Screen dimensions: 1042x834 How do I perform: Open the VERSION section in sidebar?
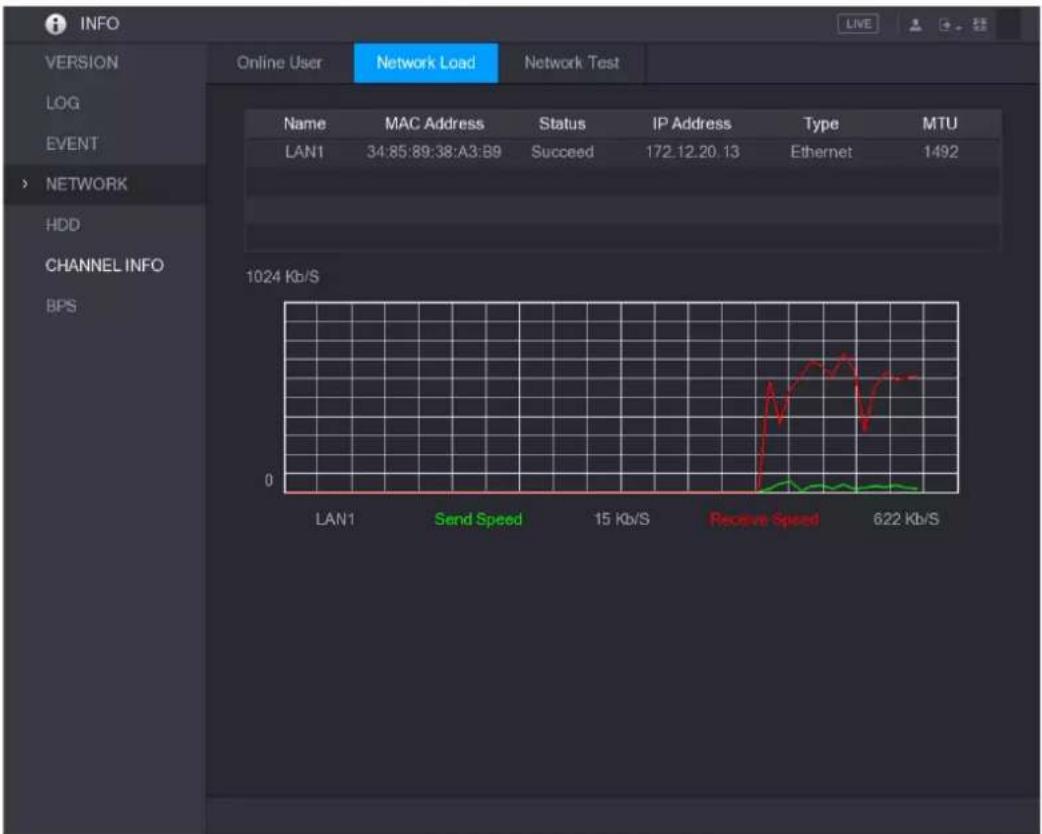tap(82, 62)
